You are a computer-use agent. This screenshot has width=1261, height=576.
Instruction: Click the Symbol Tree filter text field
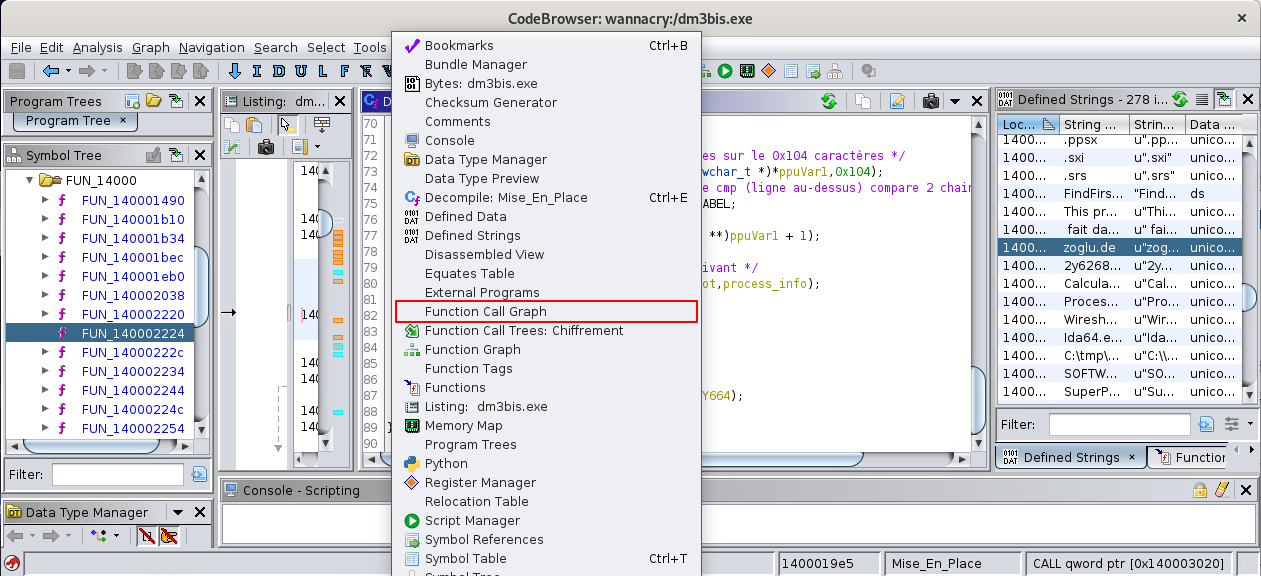[x=118, y=474]
